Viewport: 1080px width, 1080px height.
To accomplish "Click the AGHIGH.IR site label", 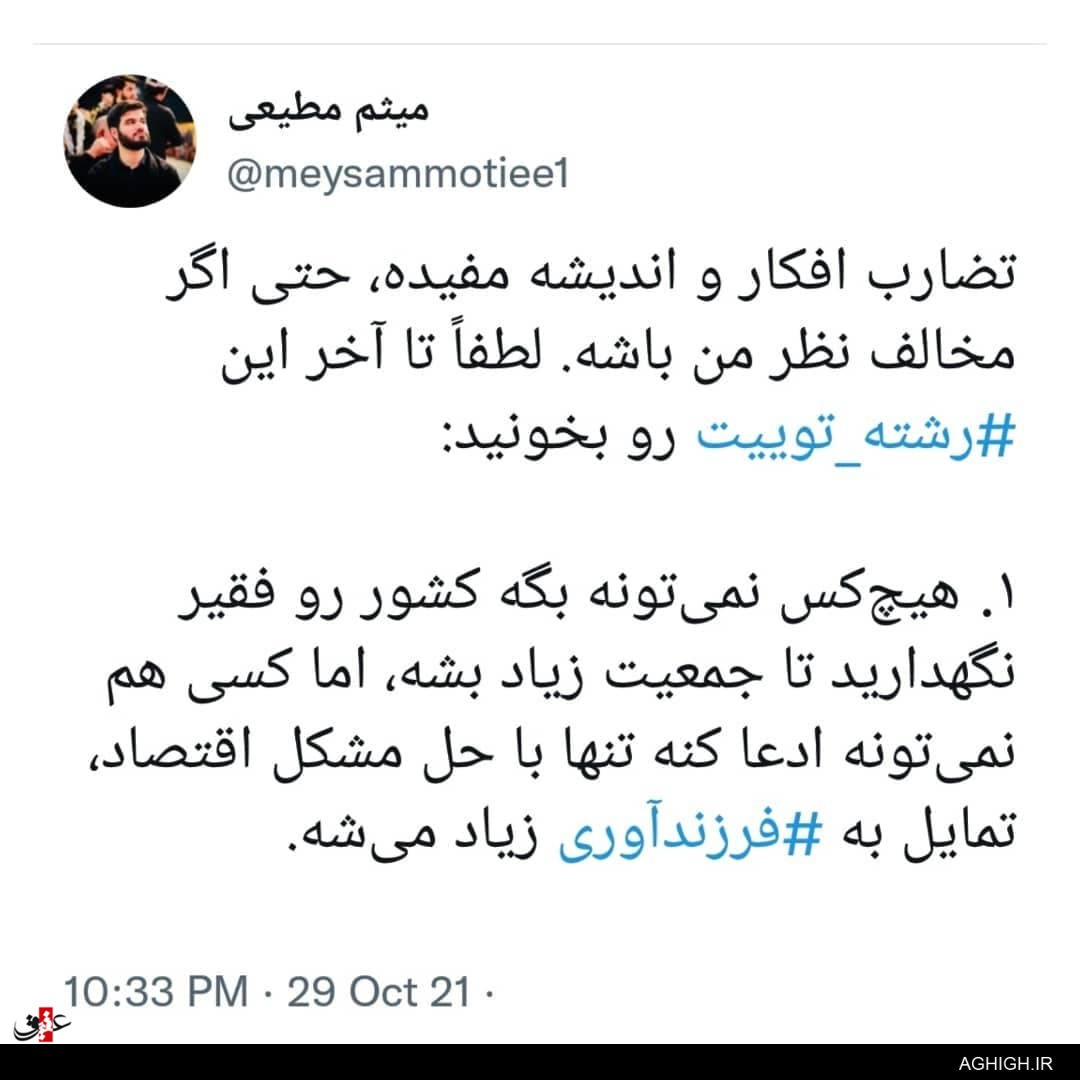I will pos(1006,1063).
